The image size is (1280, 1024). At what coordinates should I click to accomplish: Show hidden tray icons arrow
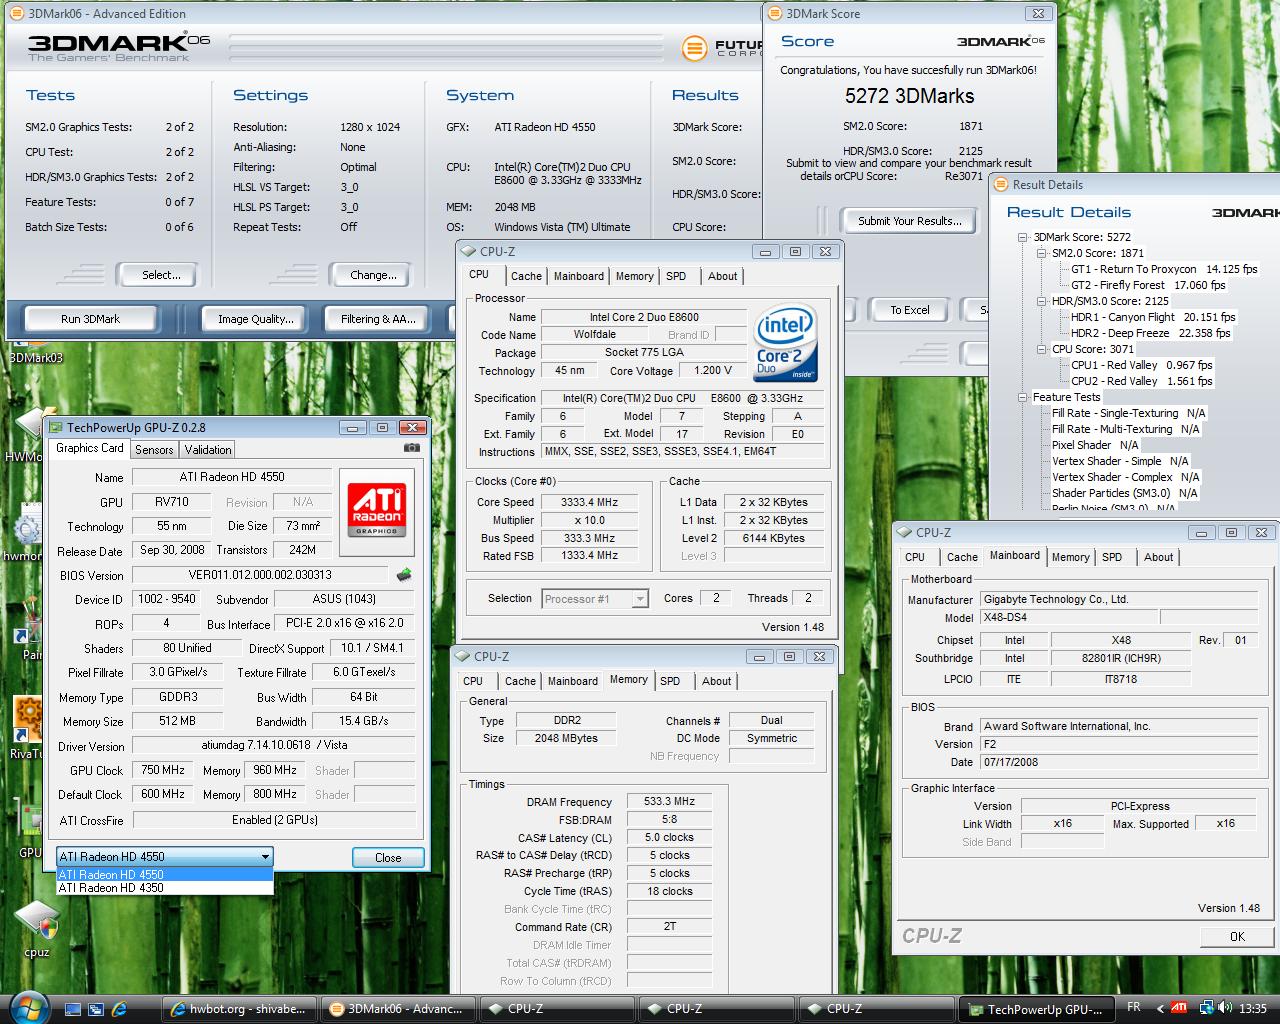(1160, 1008)
